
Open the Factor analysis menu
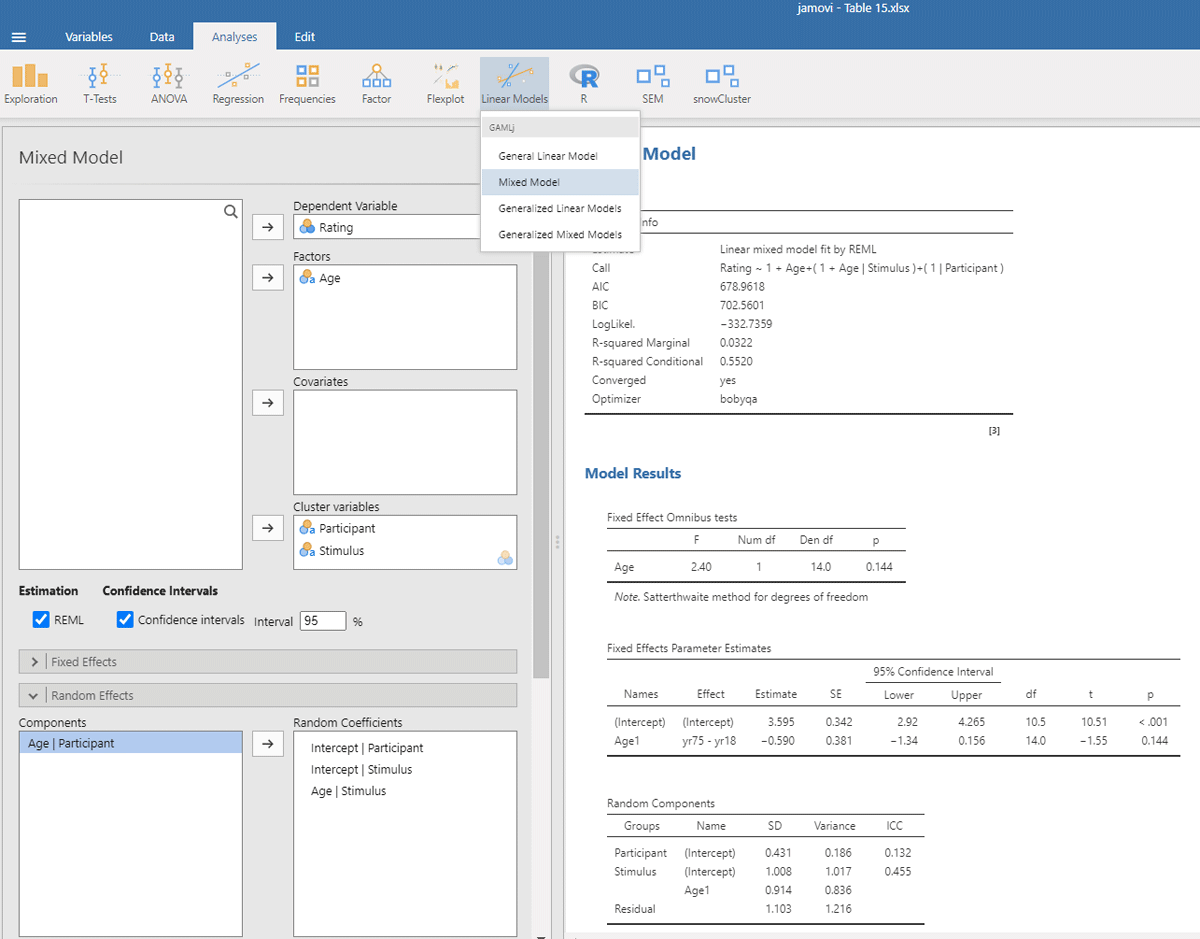click(376, 84)
